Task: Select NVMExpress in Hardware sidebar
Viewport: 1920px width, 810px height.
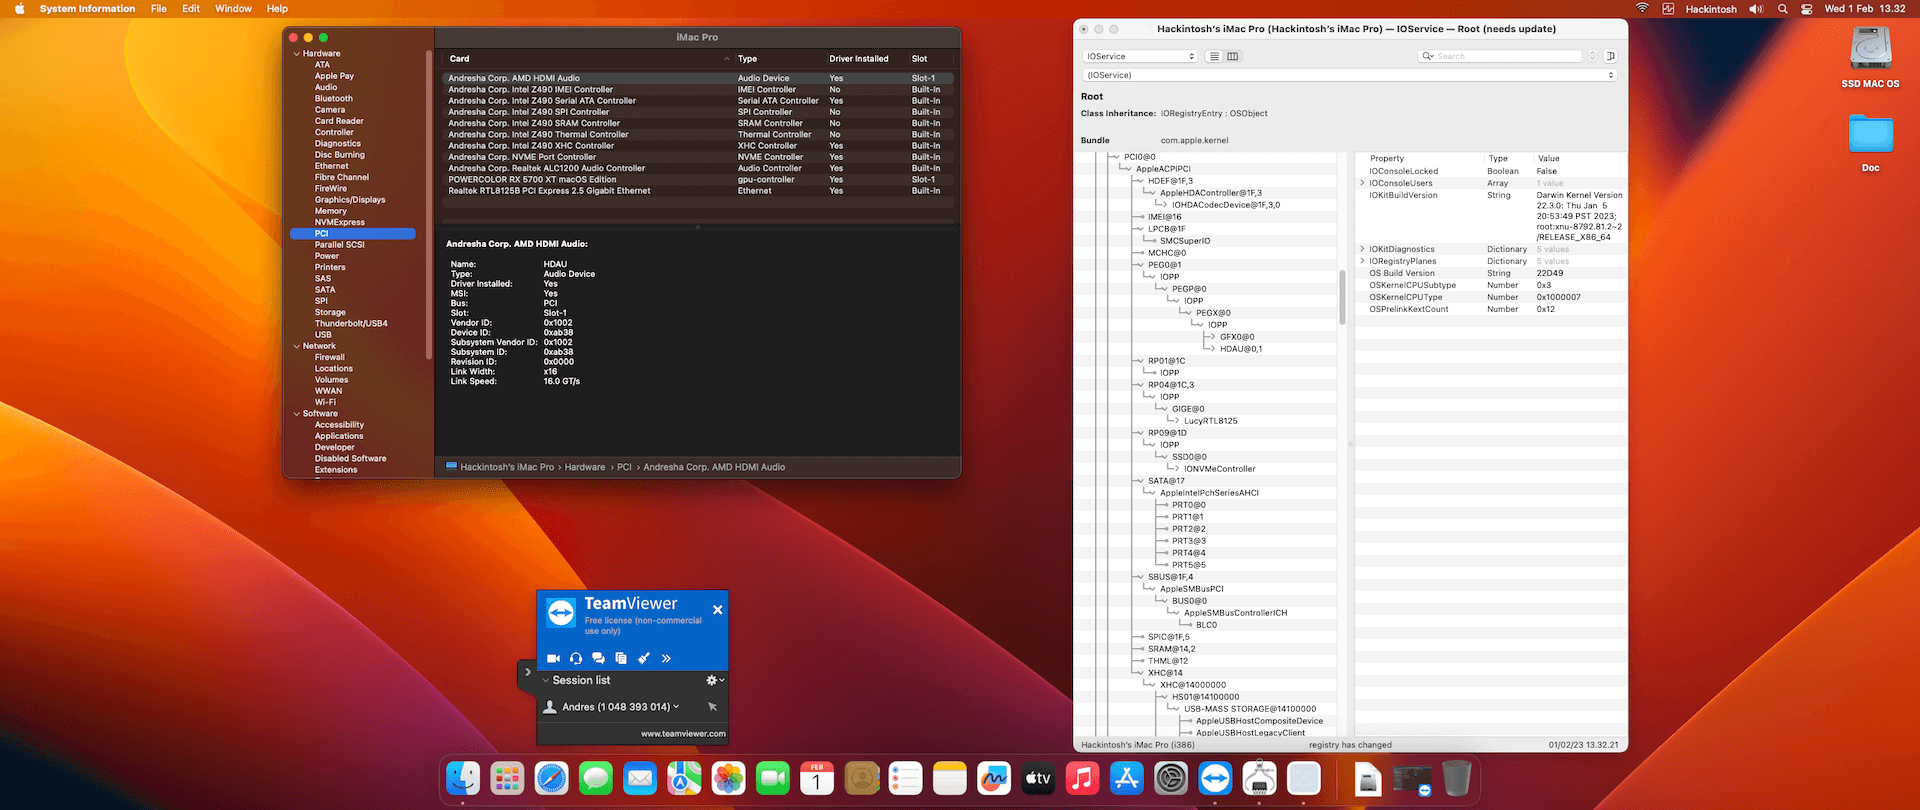Action: click(340, 223)
